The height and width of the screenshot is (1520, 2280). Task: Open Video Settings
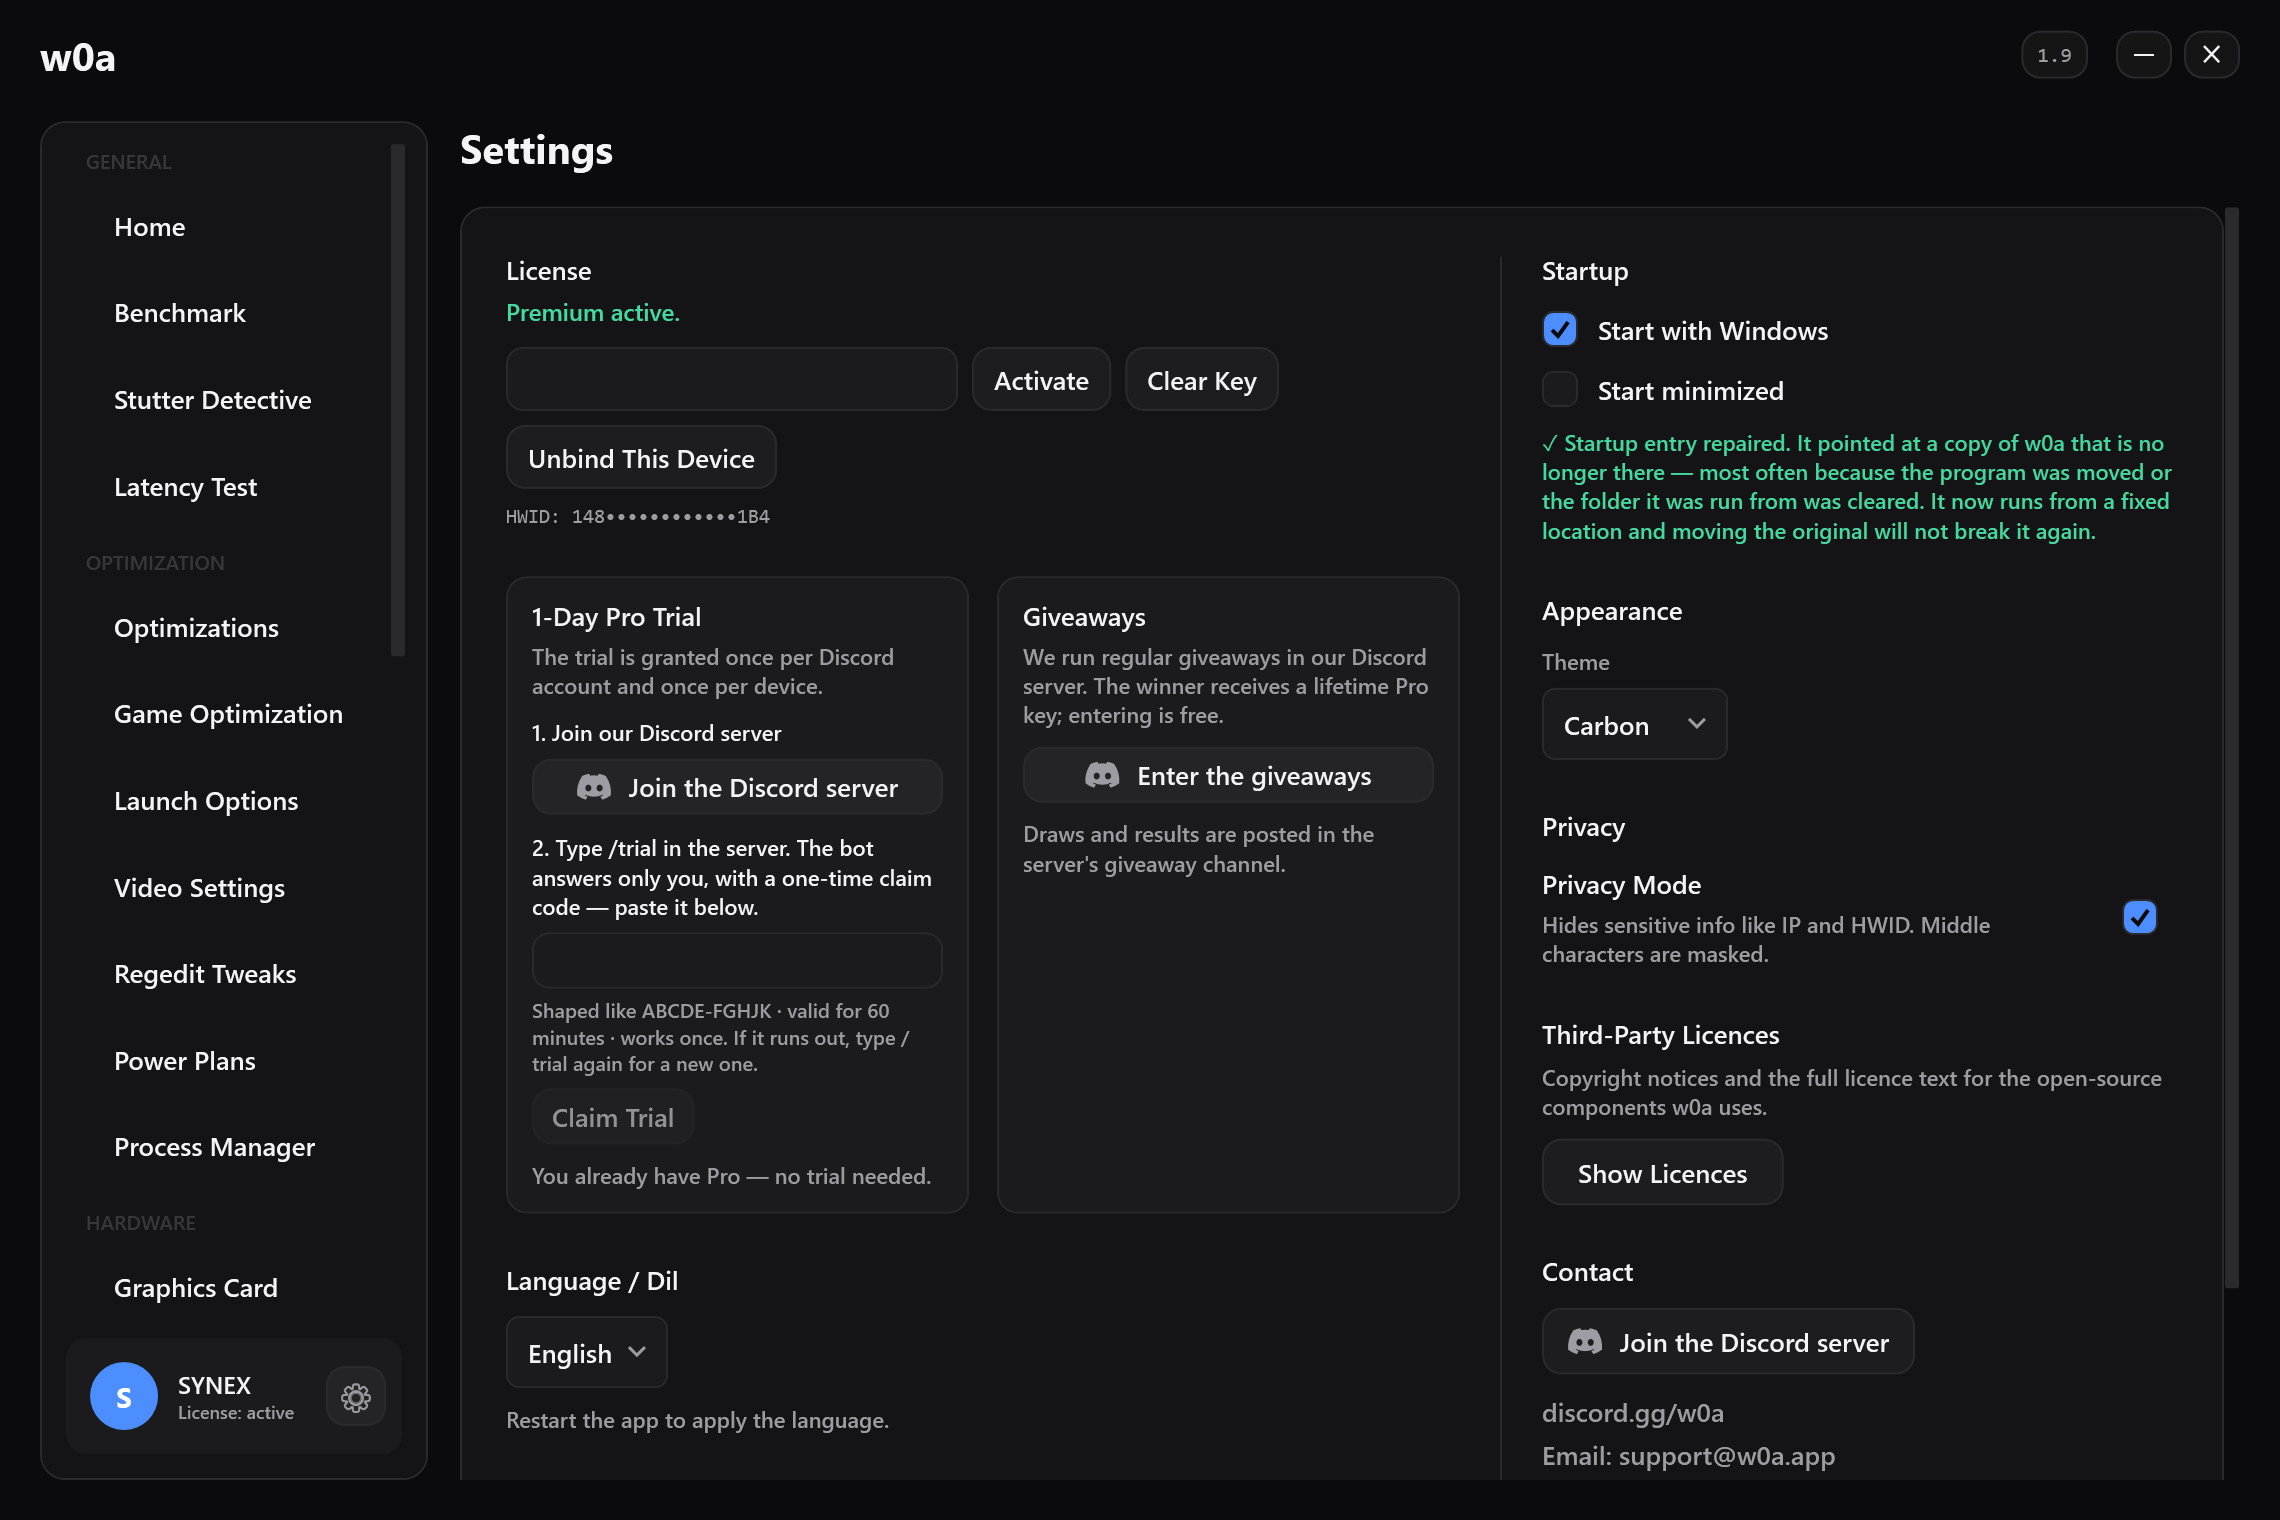tap(200, 888)
